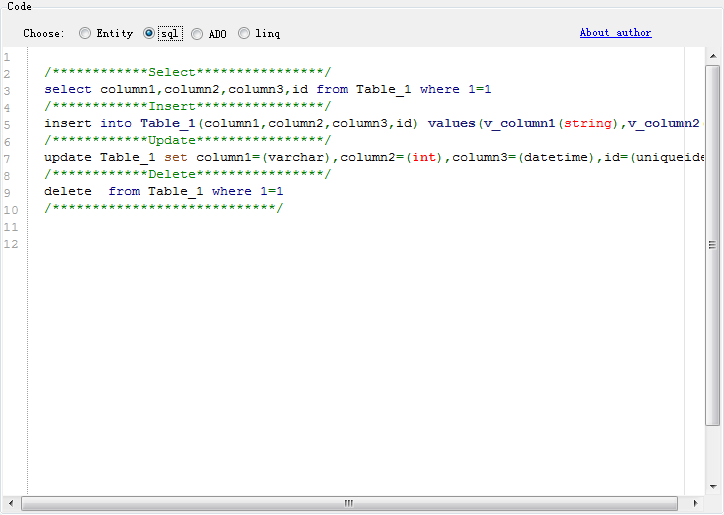Click the red 'int' type text

pyautogui.click(x=424, y=158)
